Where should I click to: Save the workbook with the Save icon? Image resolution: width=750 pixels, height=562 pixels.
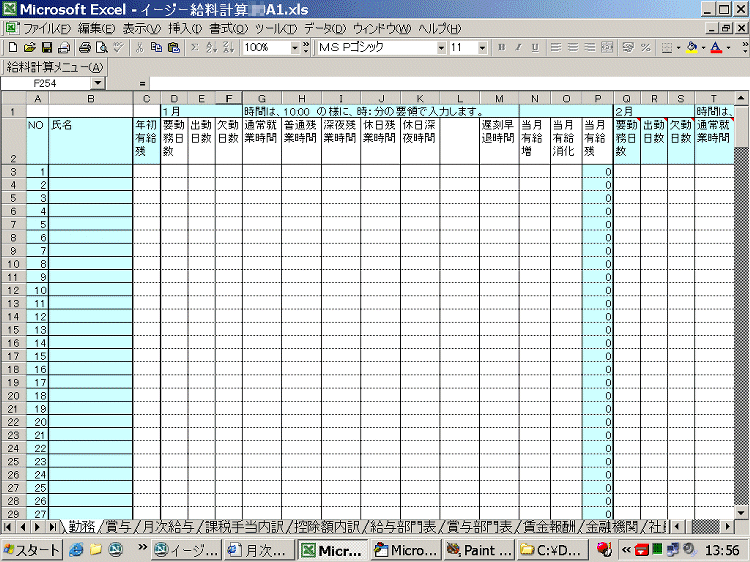[x=46, y=47]
